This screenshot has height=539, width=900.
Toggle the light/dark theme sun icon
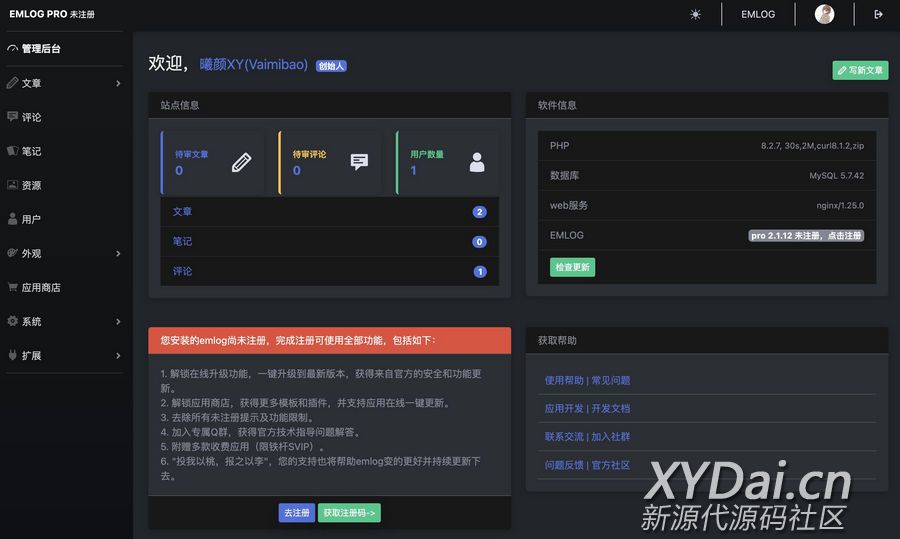[696, 14]
